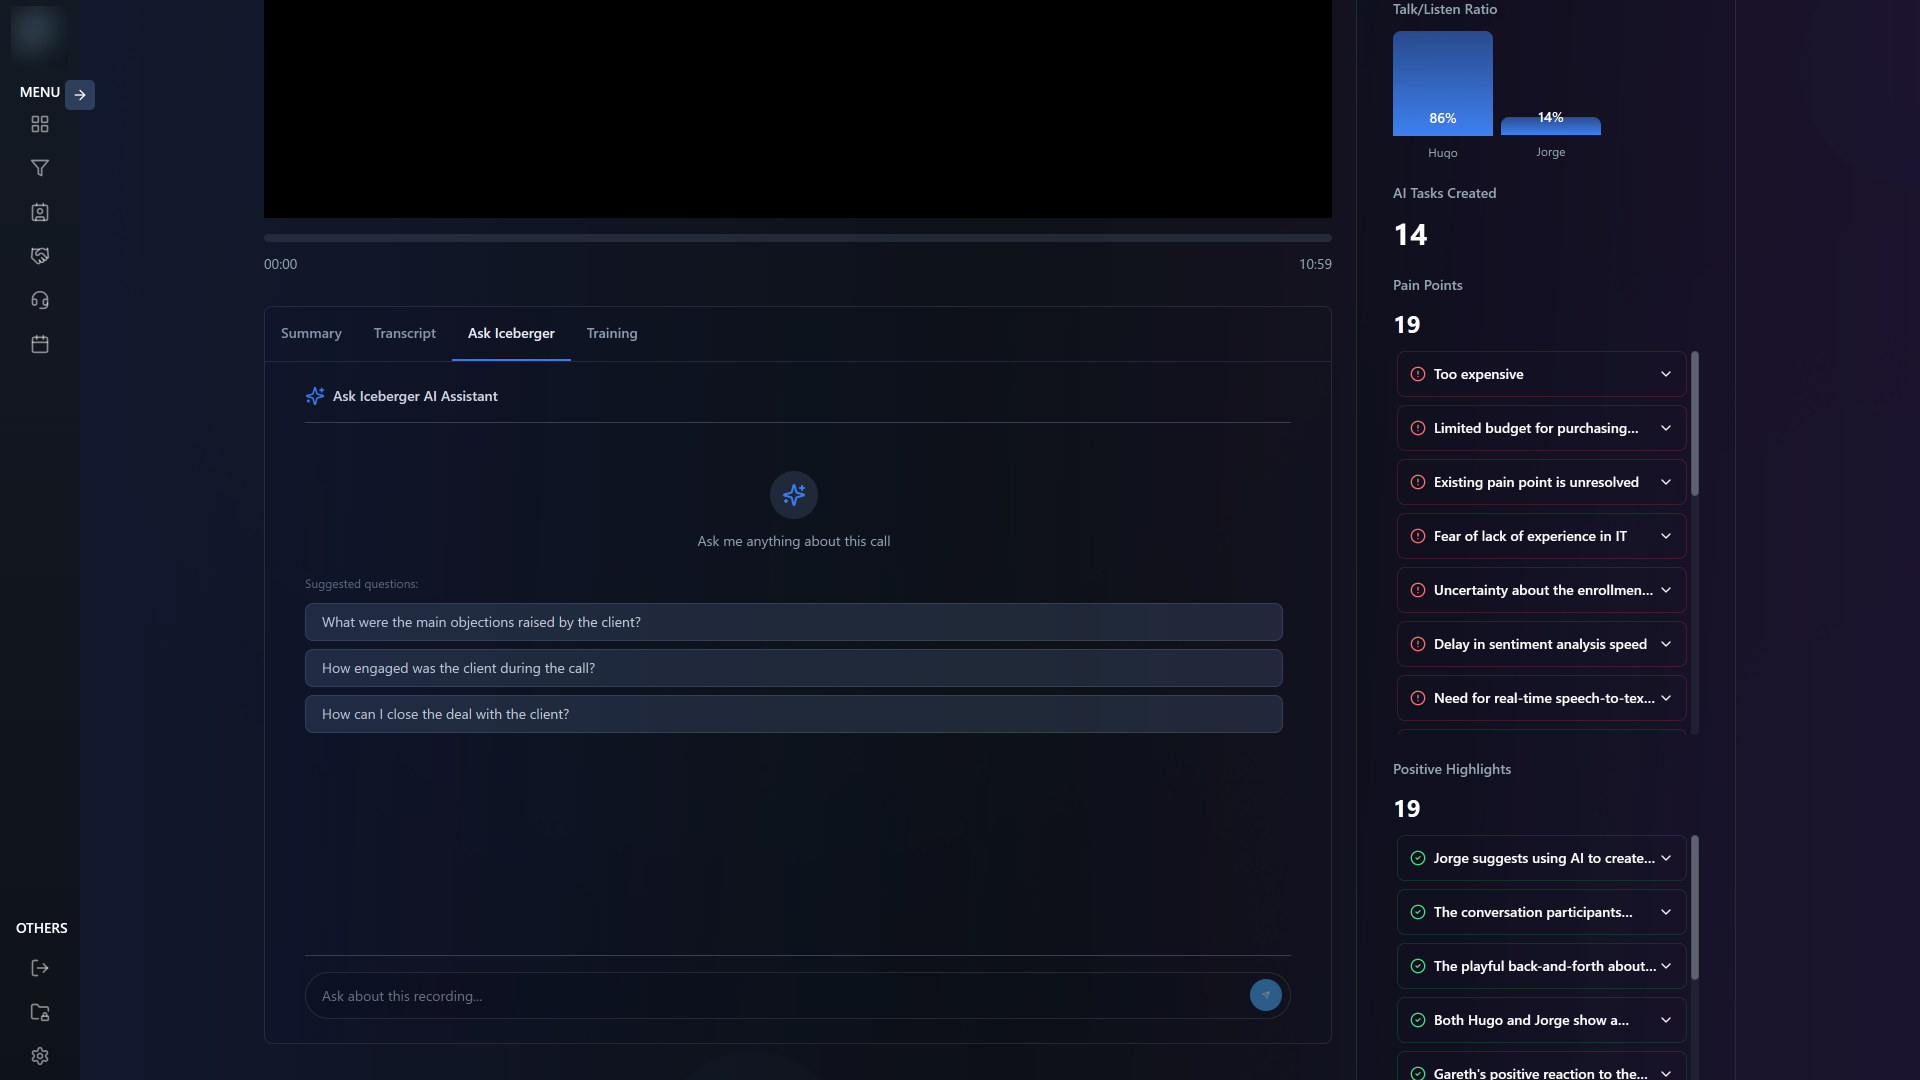The image size is (1920, 1080).
Task: Open the handshake deals icon
Action: tap(40, 256)
